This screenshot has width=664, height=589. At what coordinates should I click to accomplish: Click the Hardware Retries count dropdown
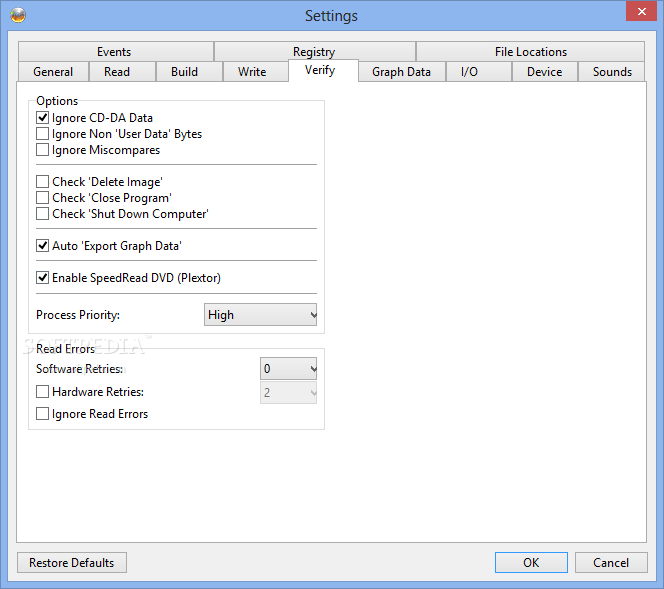(288, 393)
